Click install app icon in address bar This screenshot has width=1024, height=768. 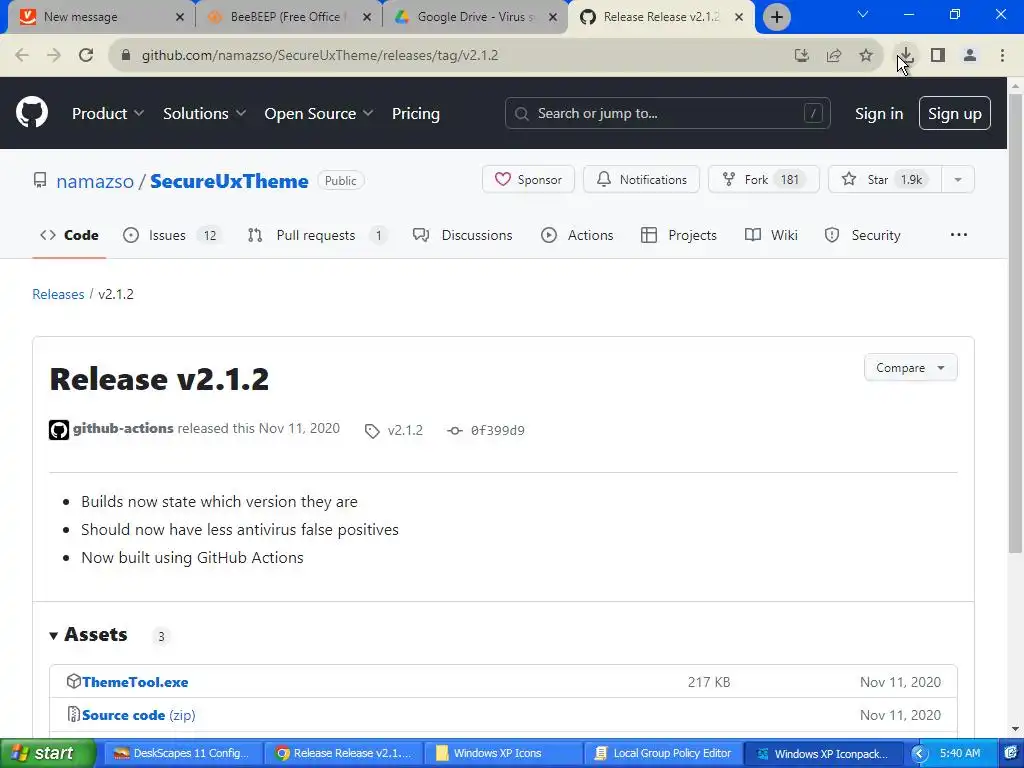tap(801, 55)
